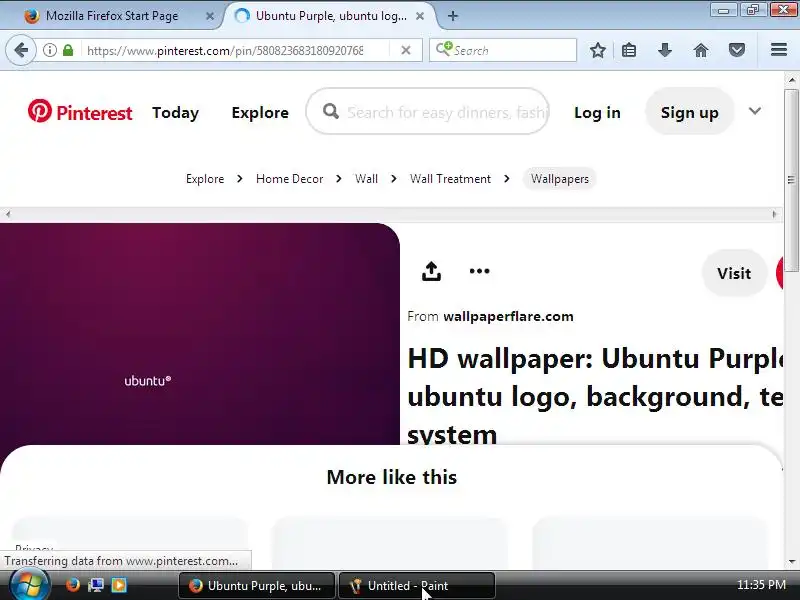Image resolution: width=800 pixels, height=600 pixels.
Task: Click Sign up button
Action: (x=690, y=112)
